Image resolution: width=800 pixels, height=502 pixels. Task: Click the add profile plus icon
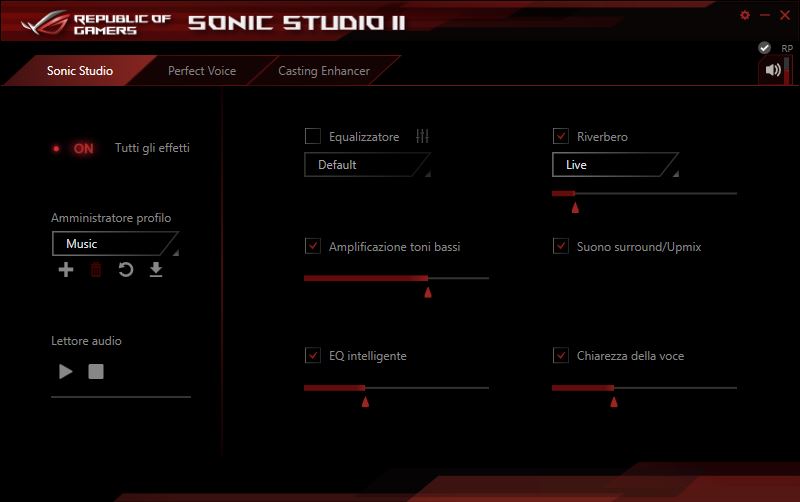click(x=66, y=270)
